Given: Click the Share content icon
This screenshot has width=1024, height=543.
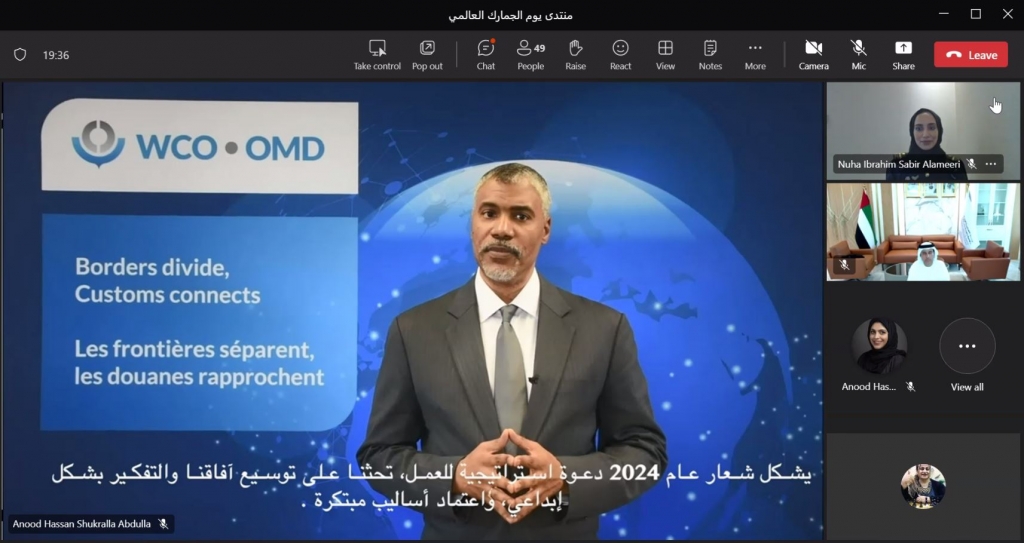Looking at the screenshot, I should tap(903, 48).
